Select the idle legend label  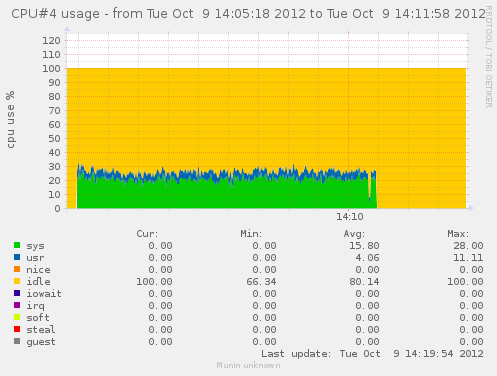[x=38, y=281]
